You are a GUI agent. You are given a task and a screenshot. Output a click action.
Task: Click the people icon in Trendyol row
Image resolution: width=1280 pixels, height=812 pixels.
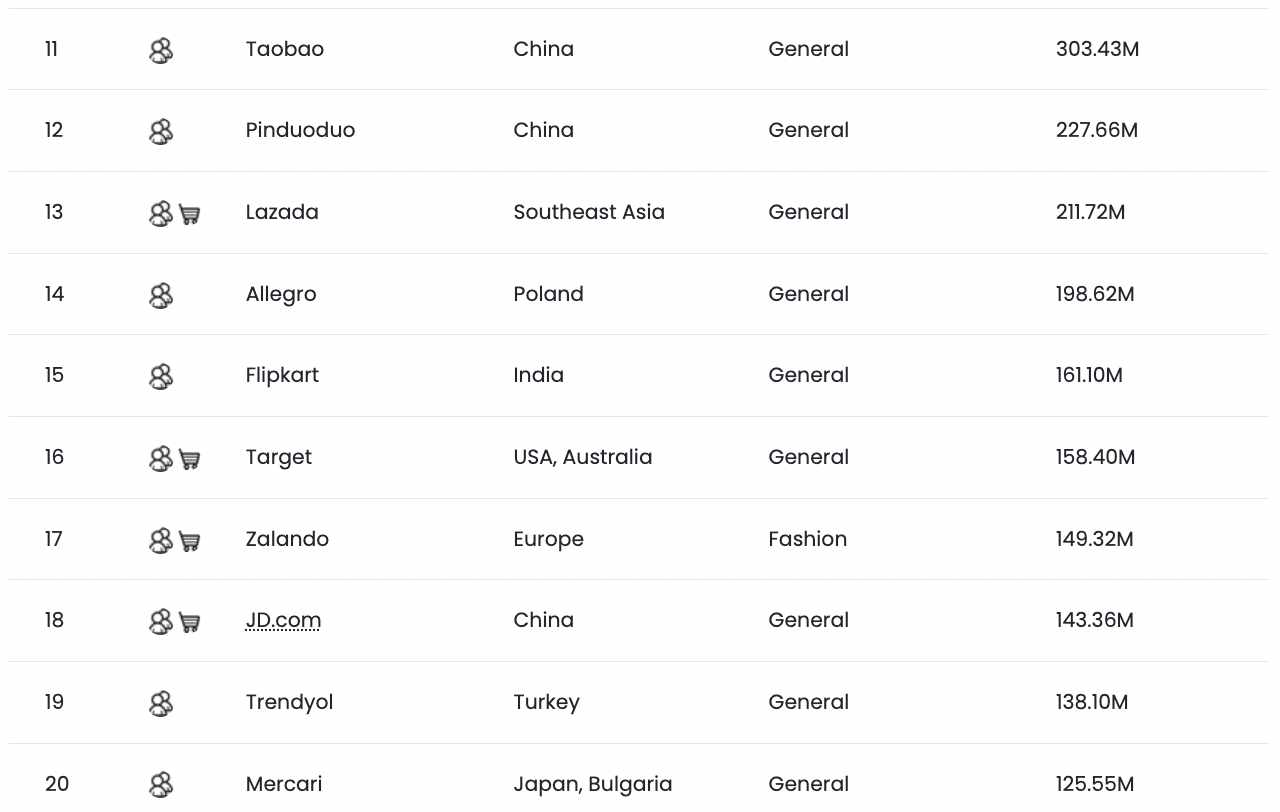(161, 704)
